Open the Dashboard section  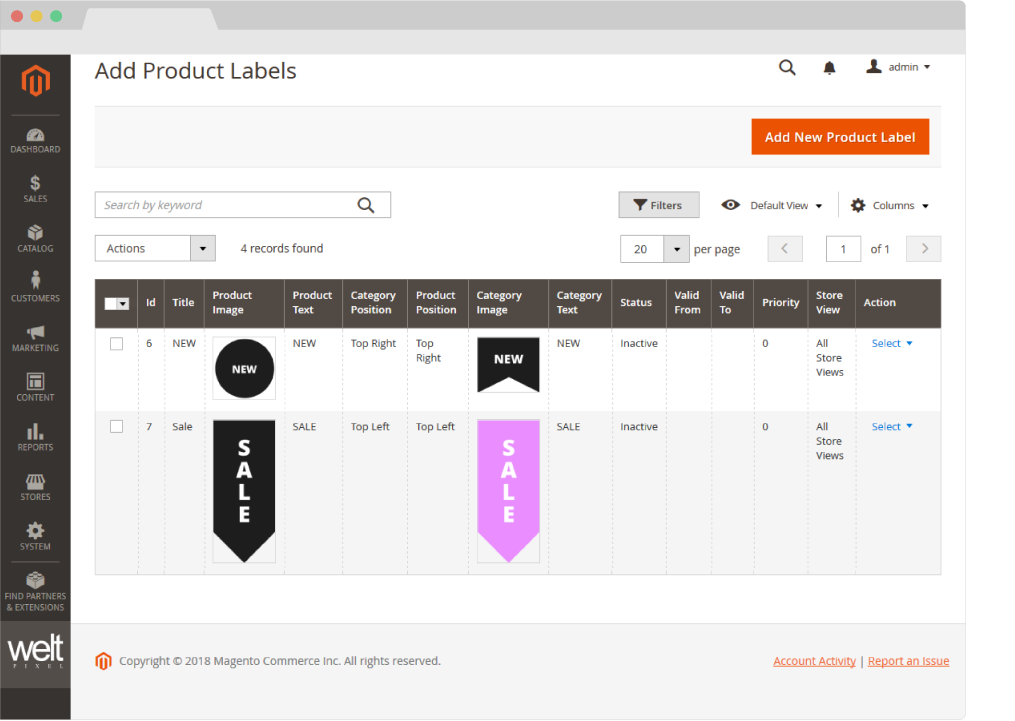point(35,140)
